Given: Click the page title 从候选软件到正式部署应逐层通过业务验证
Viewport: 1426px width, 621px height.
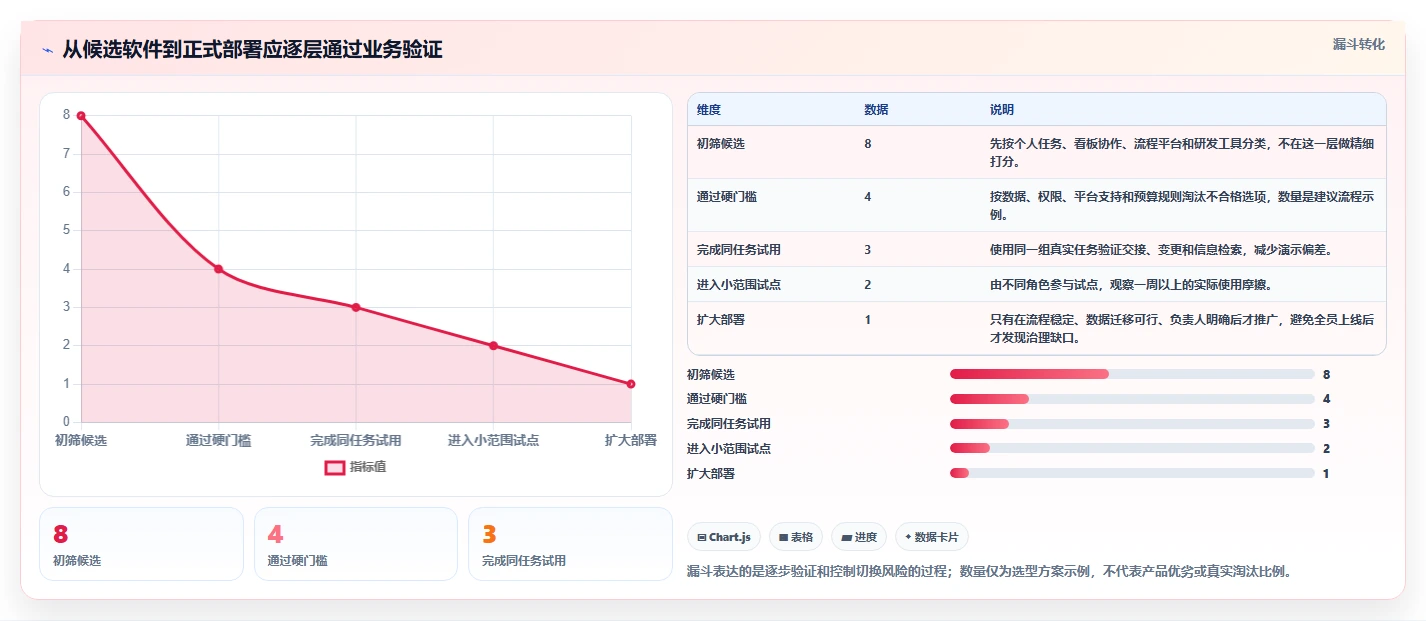Looking at the screenshot, I should coord(252,49).
